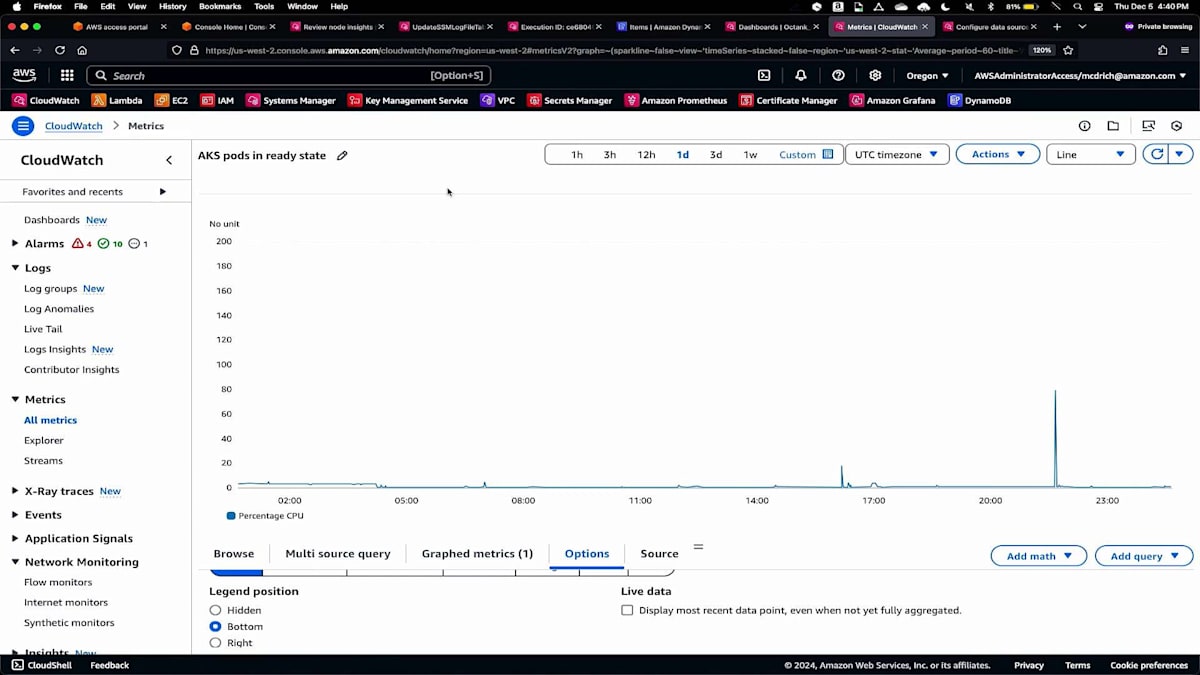1200x675 pixels.
Task: Expand the Alarms section
Action: click(x=15, y=243)
